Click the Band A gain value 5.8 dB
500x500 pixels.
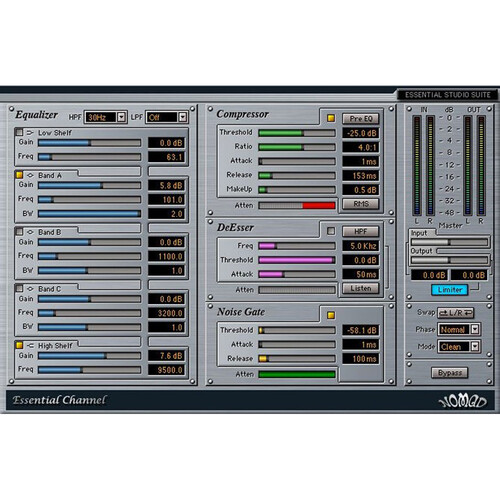click(166, 185)
